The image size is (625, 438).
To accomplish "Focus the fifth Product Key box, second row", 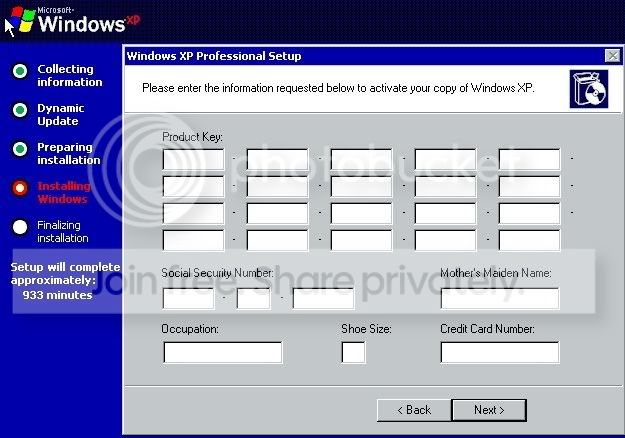I will 529,187.
